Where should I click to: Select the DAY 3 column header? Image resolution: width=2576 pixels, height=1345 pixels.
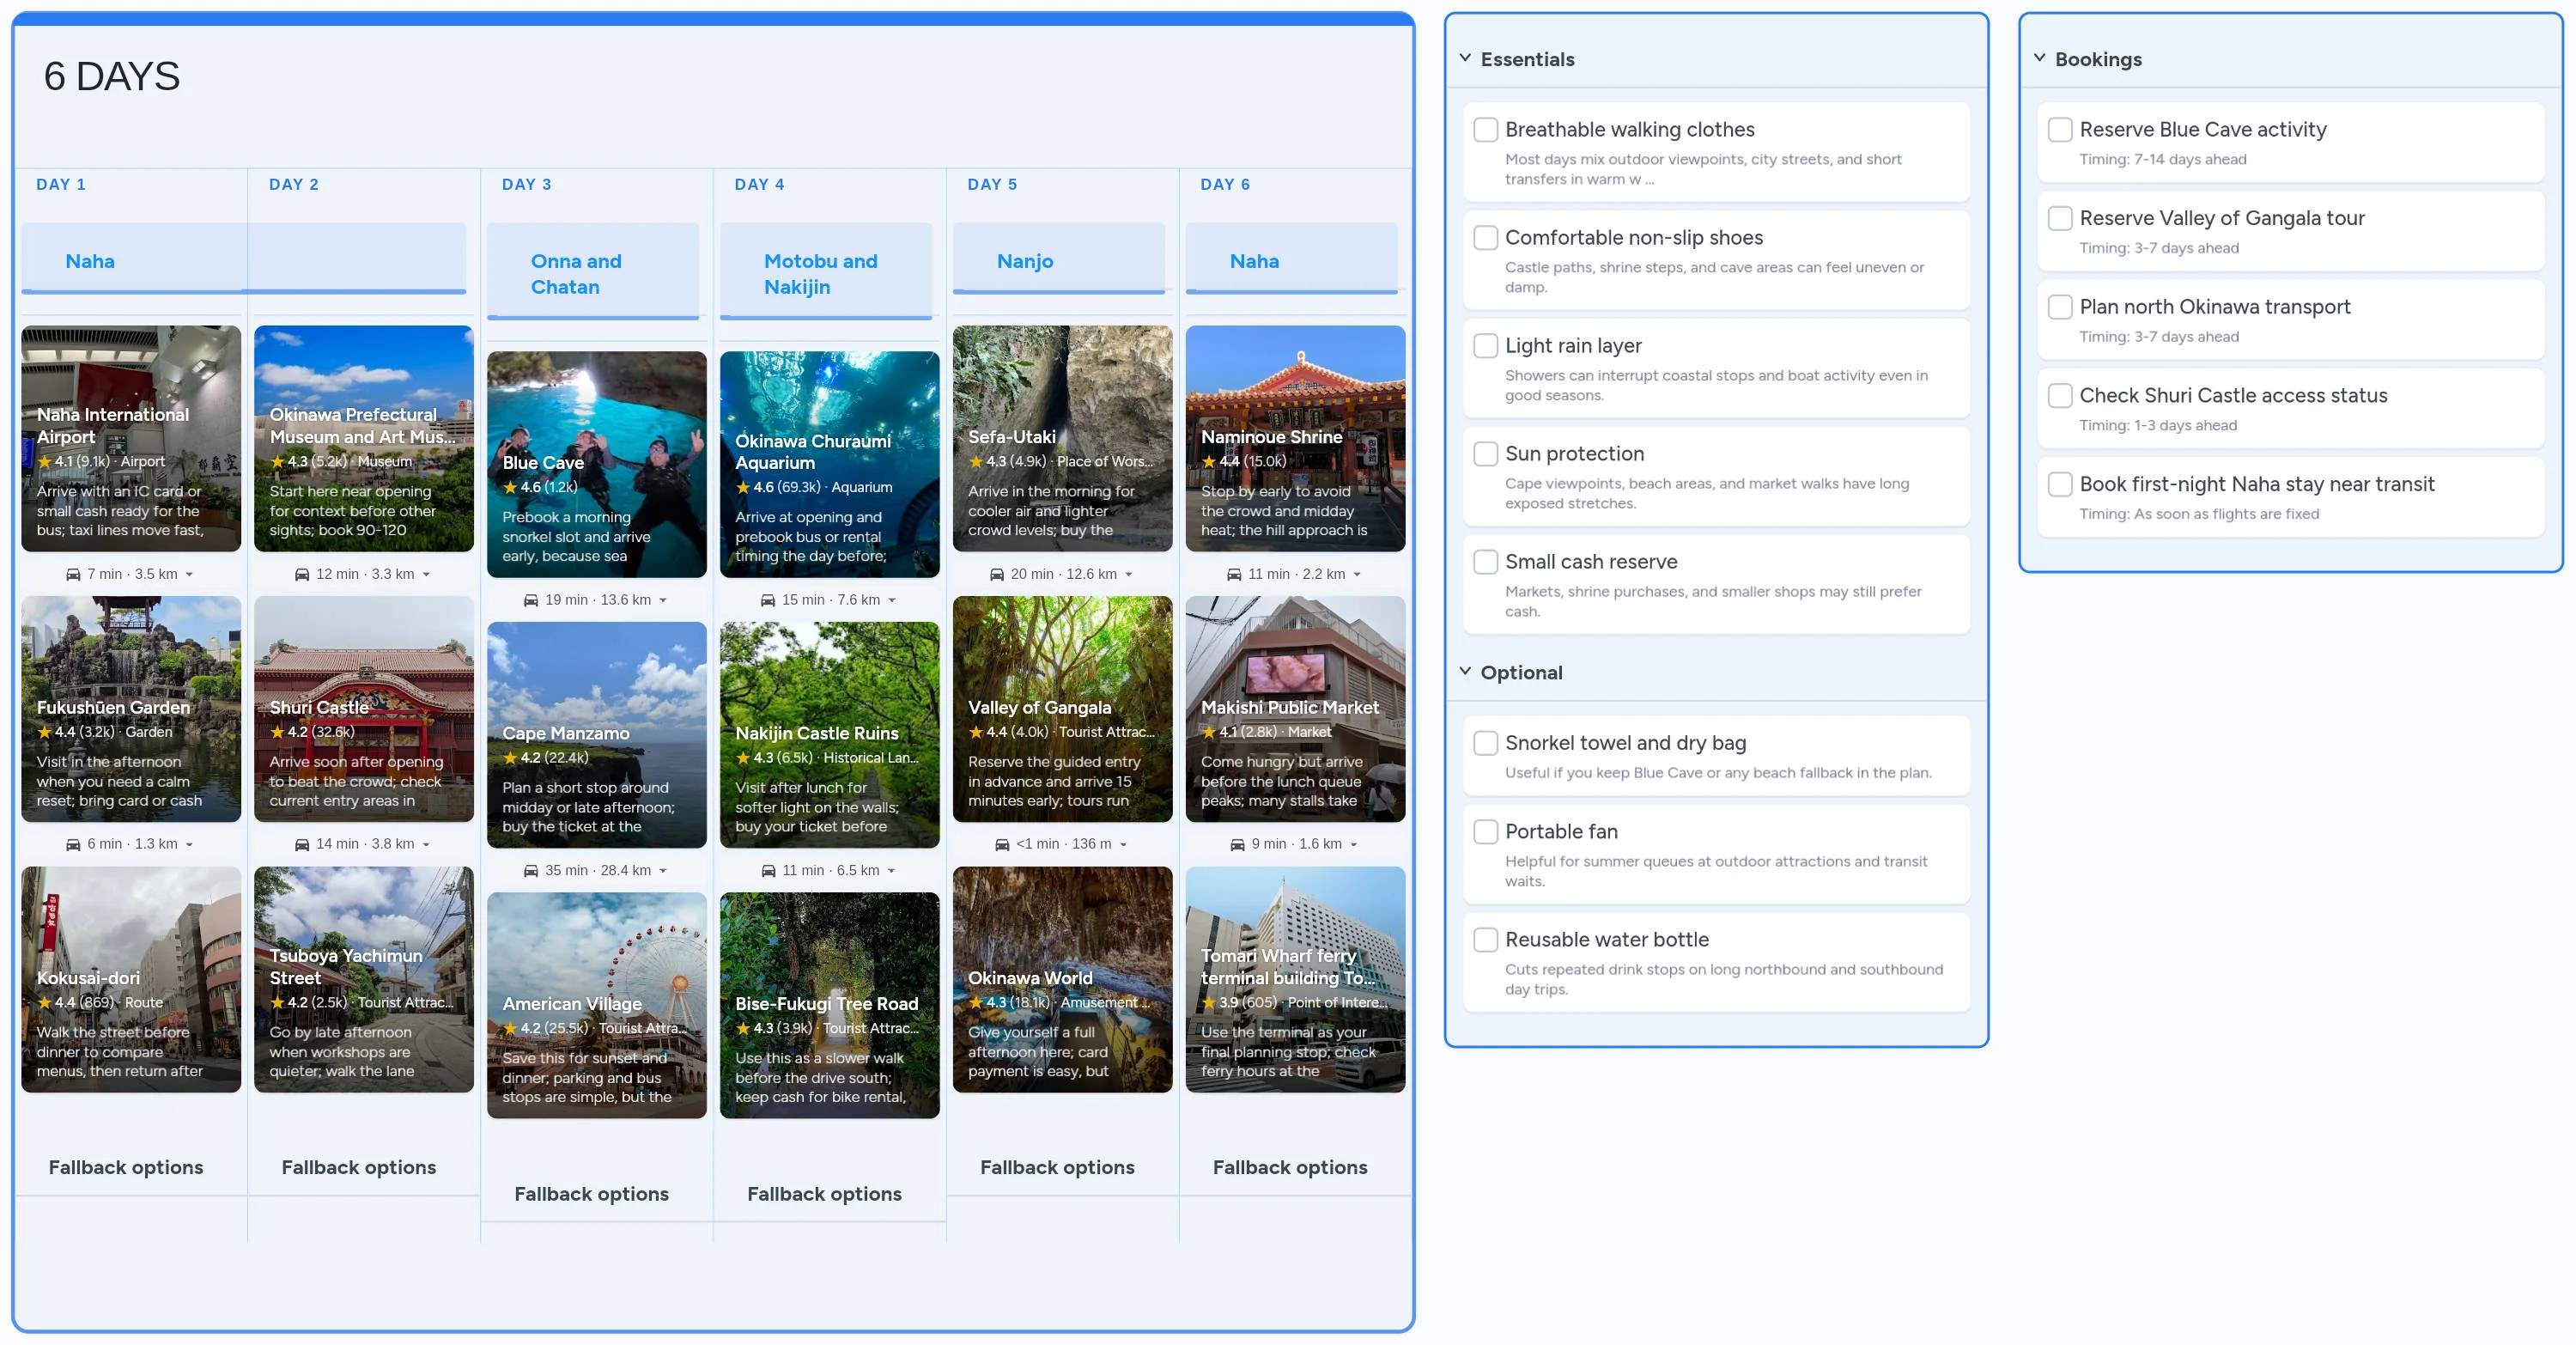[526, 184]
